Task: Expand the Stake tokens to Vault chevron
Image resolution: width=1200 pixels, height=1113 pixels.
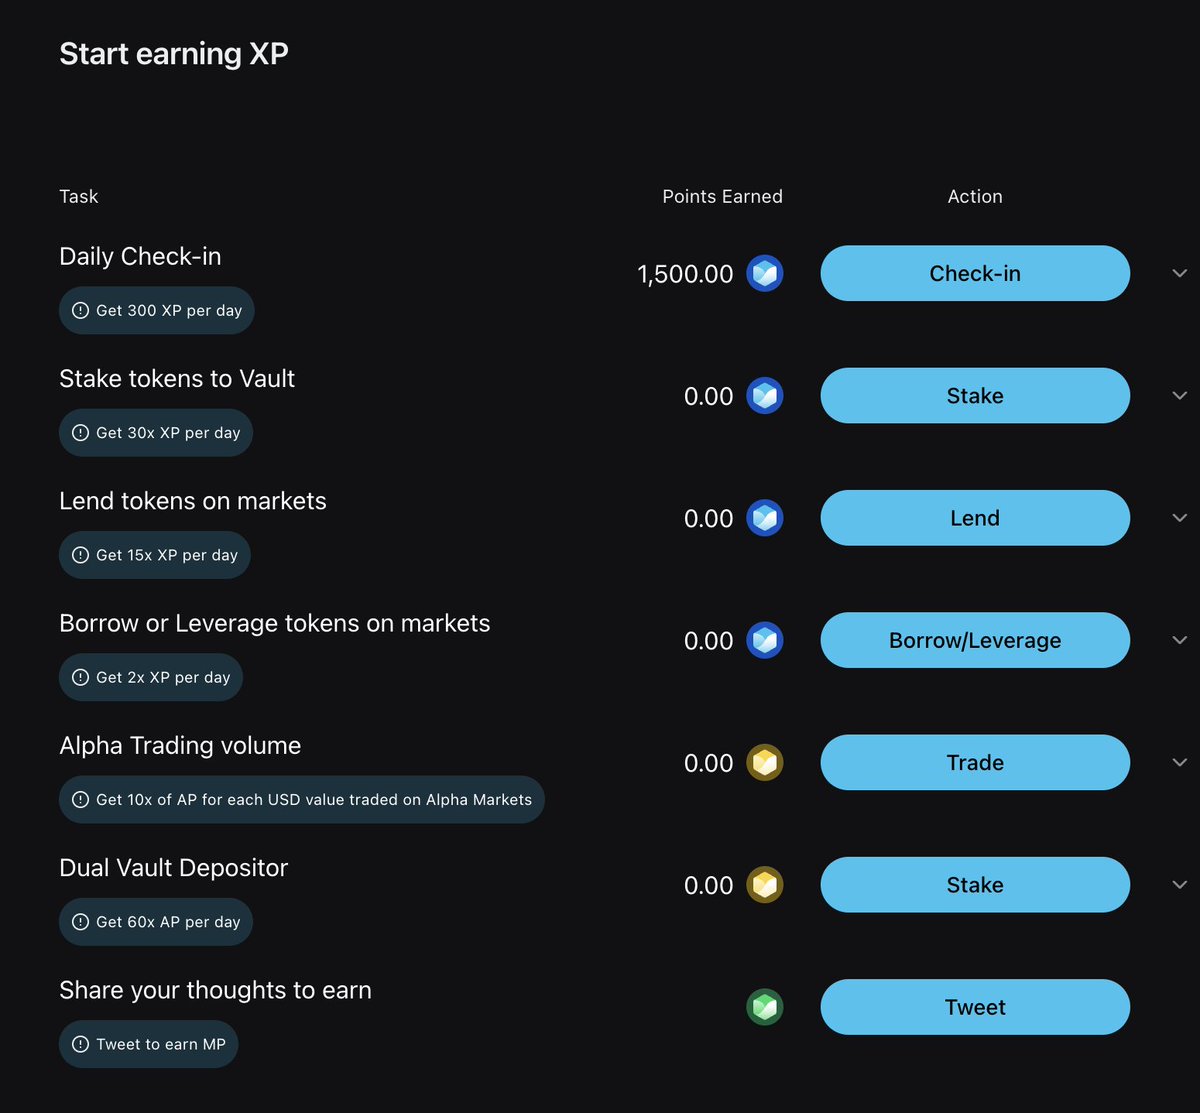Action: click(x=1180, y=396)
